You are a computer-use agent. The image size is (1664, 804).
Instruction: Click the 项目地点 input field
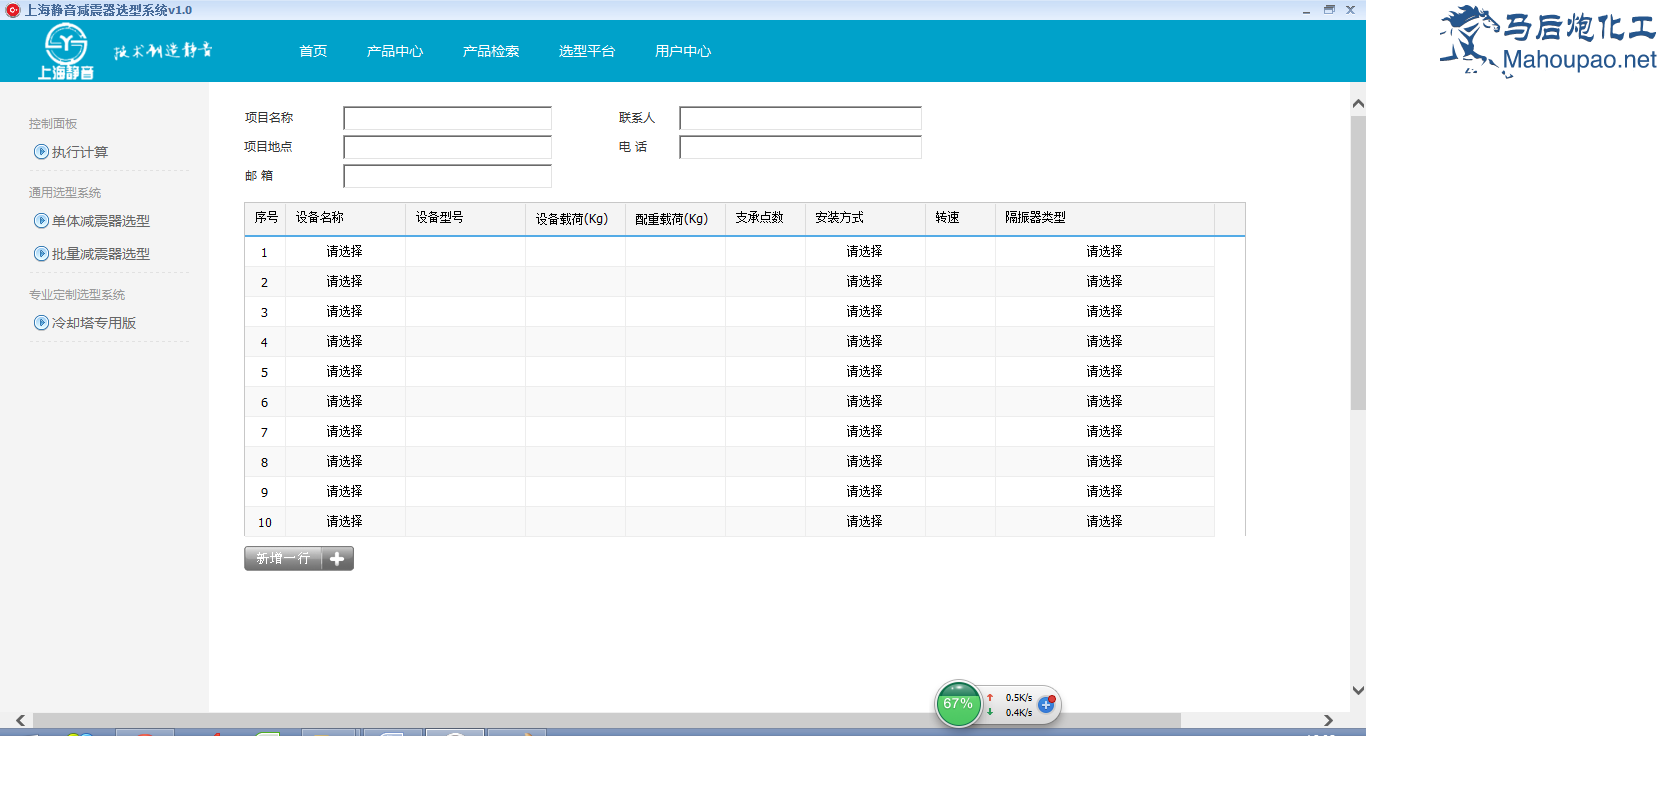(447, 147)
